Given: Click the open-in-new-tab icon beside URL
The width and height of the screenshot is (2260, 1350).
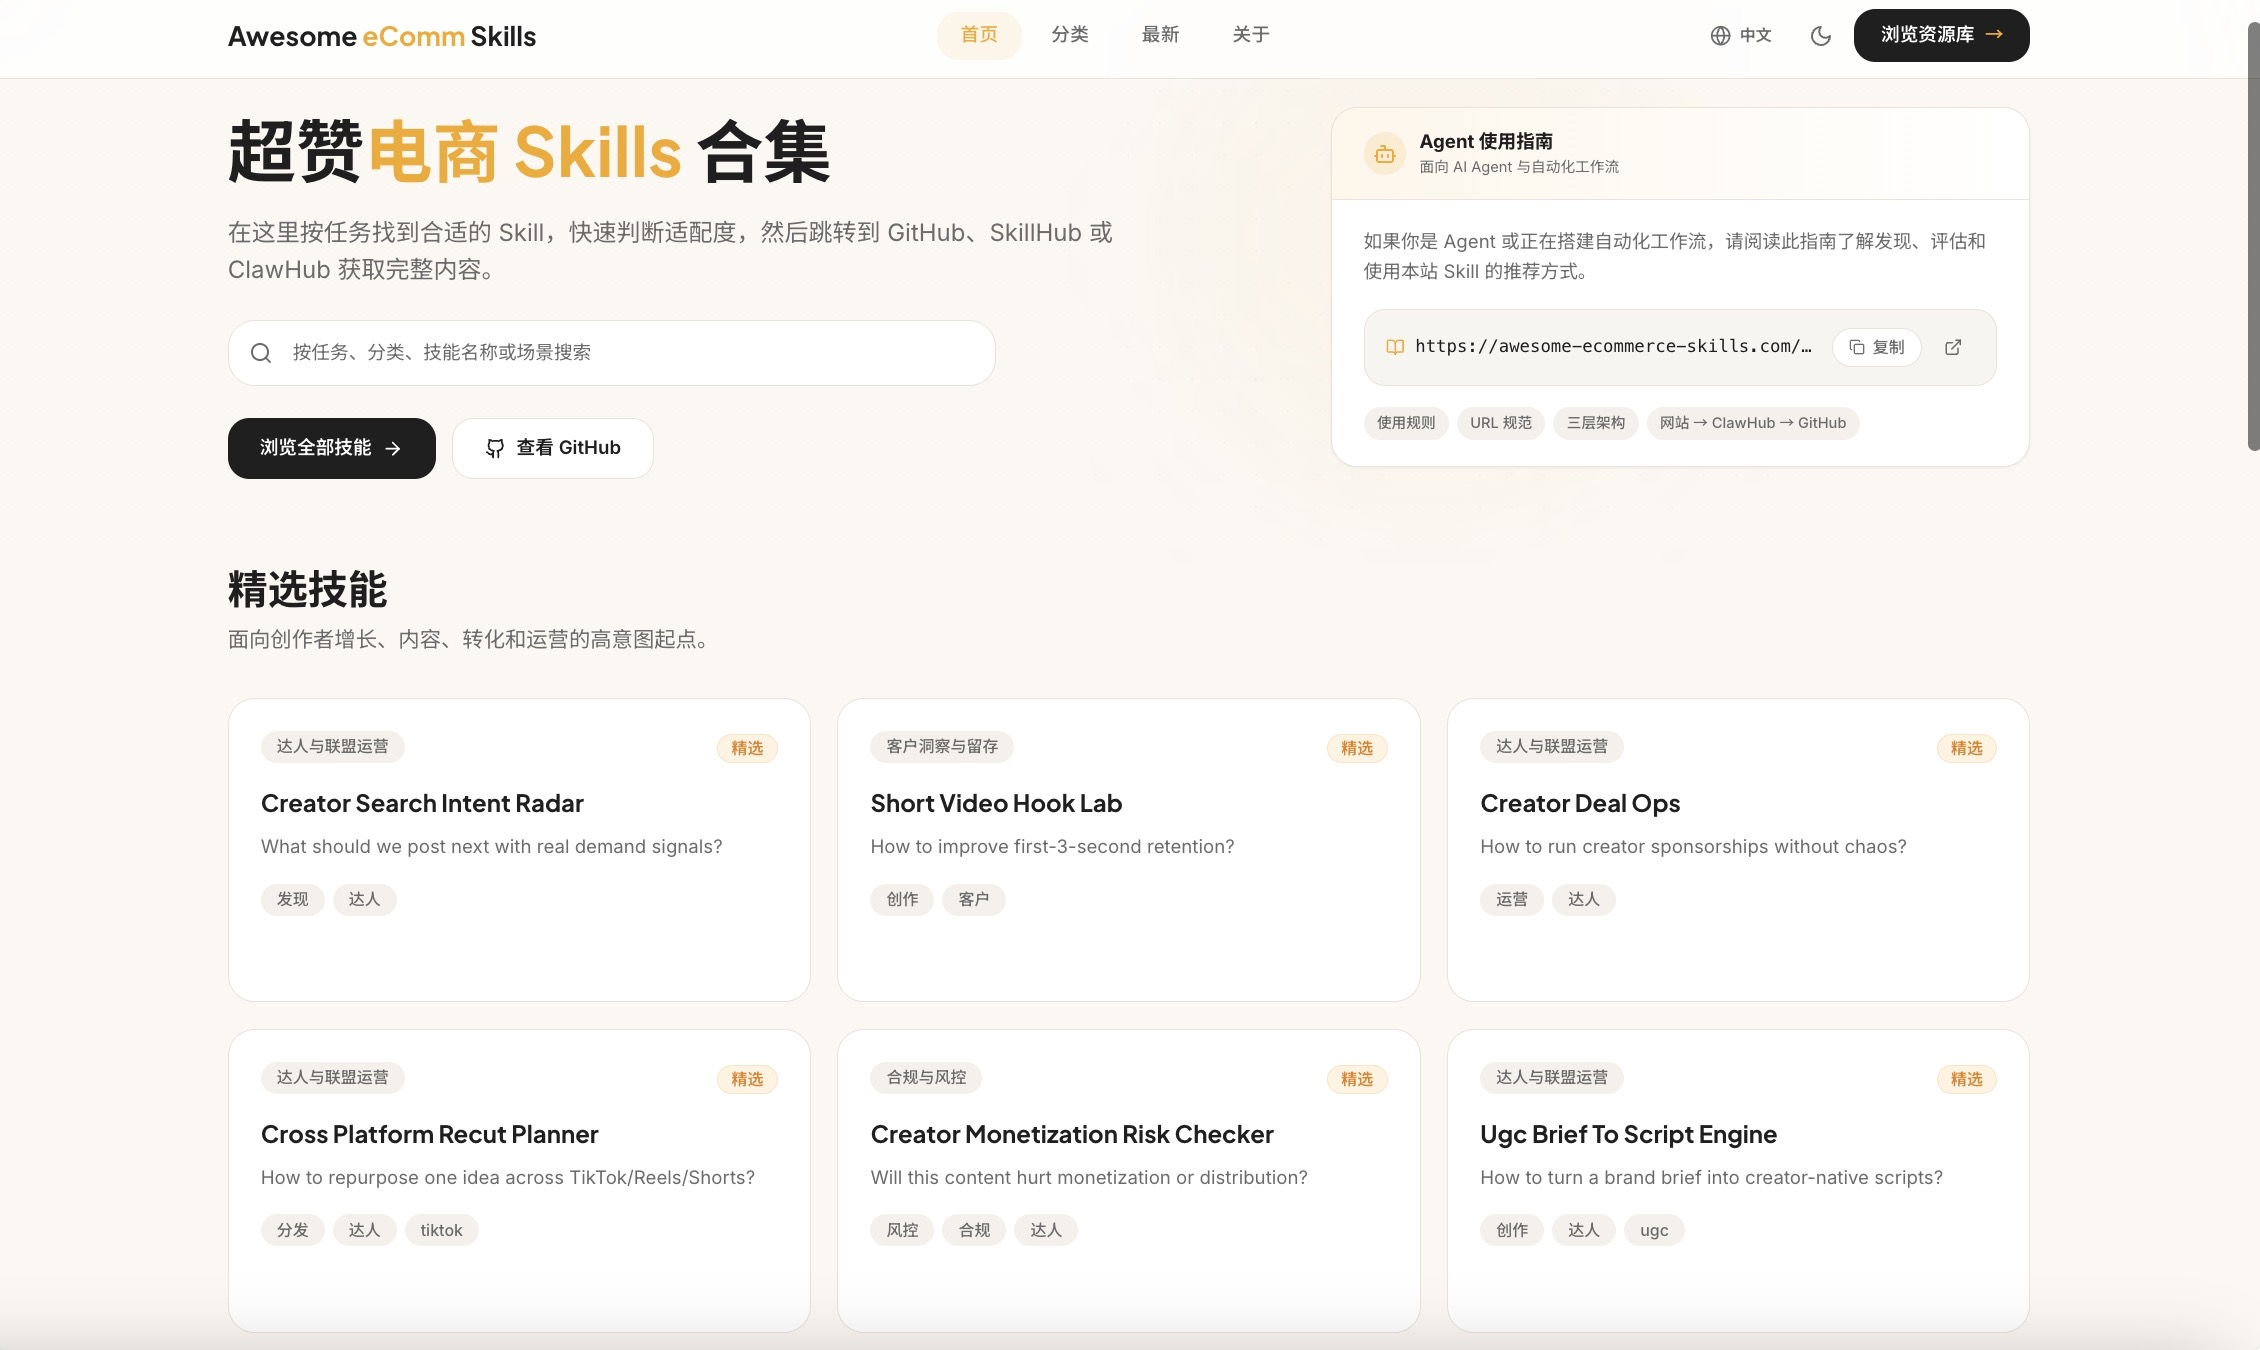Looking at the screenshot, I should [1952, 347].
